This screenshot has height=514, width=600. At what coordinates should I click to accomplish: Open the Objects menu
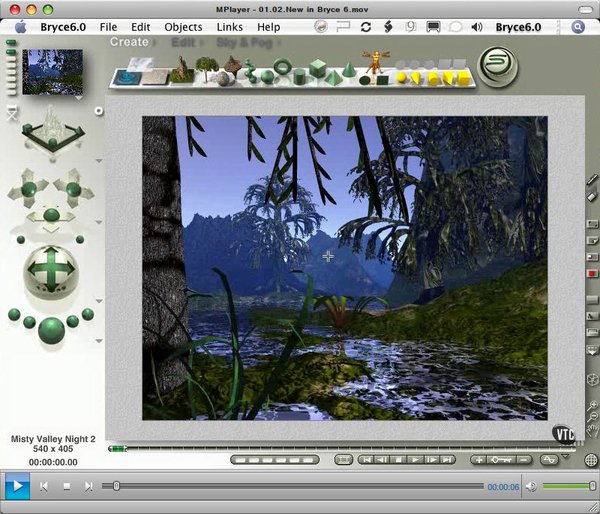183,27
